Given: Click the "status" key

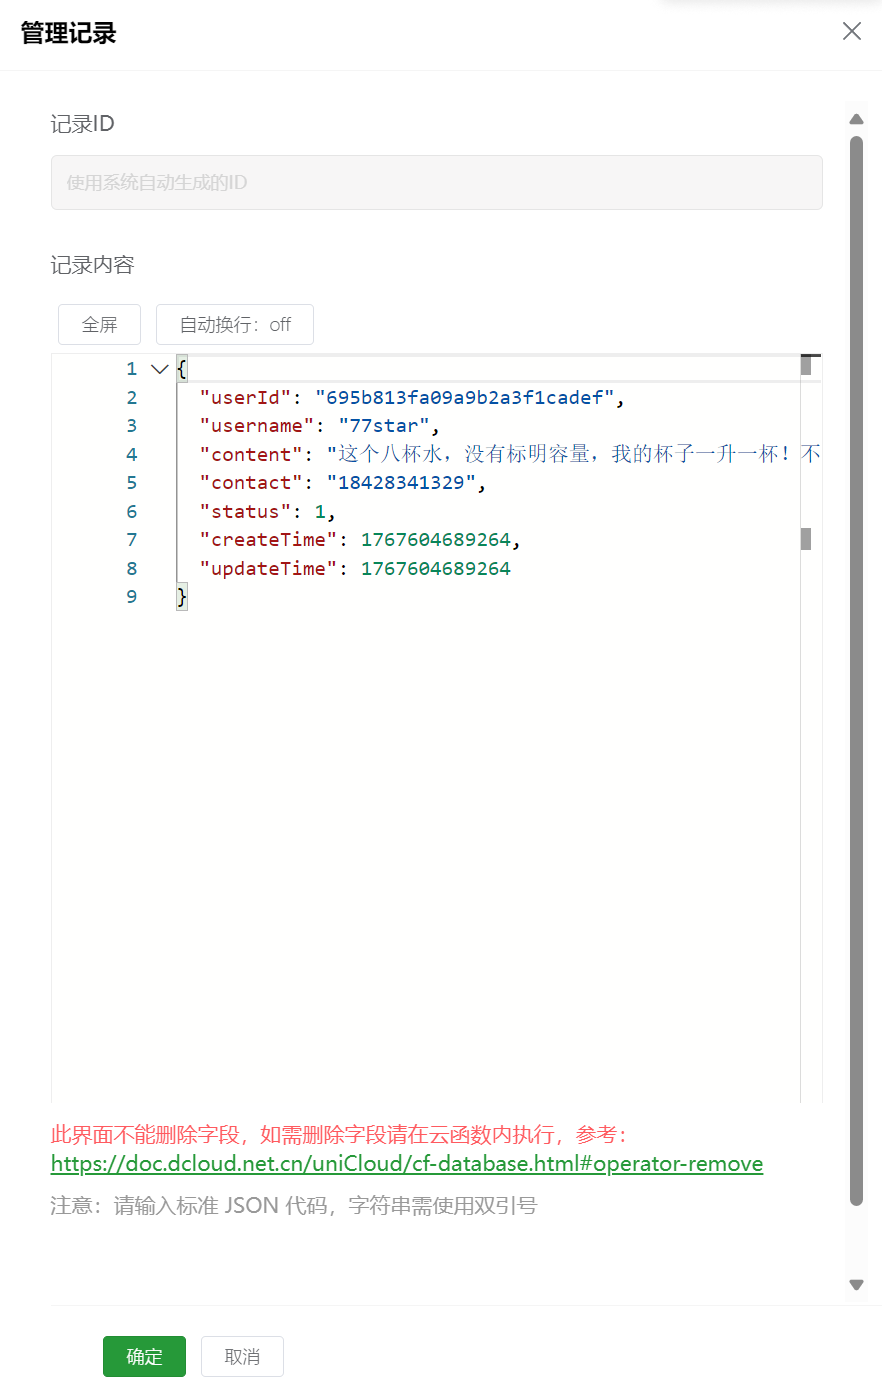Looking at the screenshot, I should click(x=245, y=511).
